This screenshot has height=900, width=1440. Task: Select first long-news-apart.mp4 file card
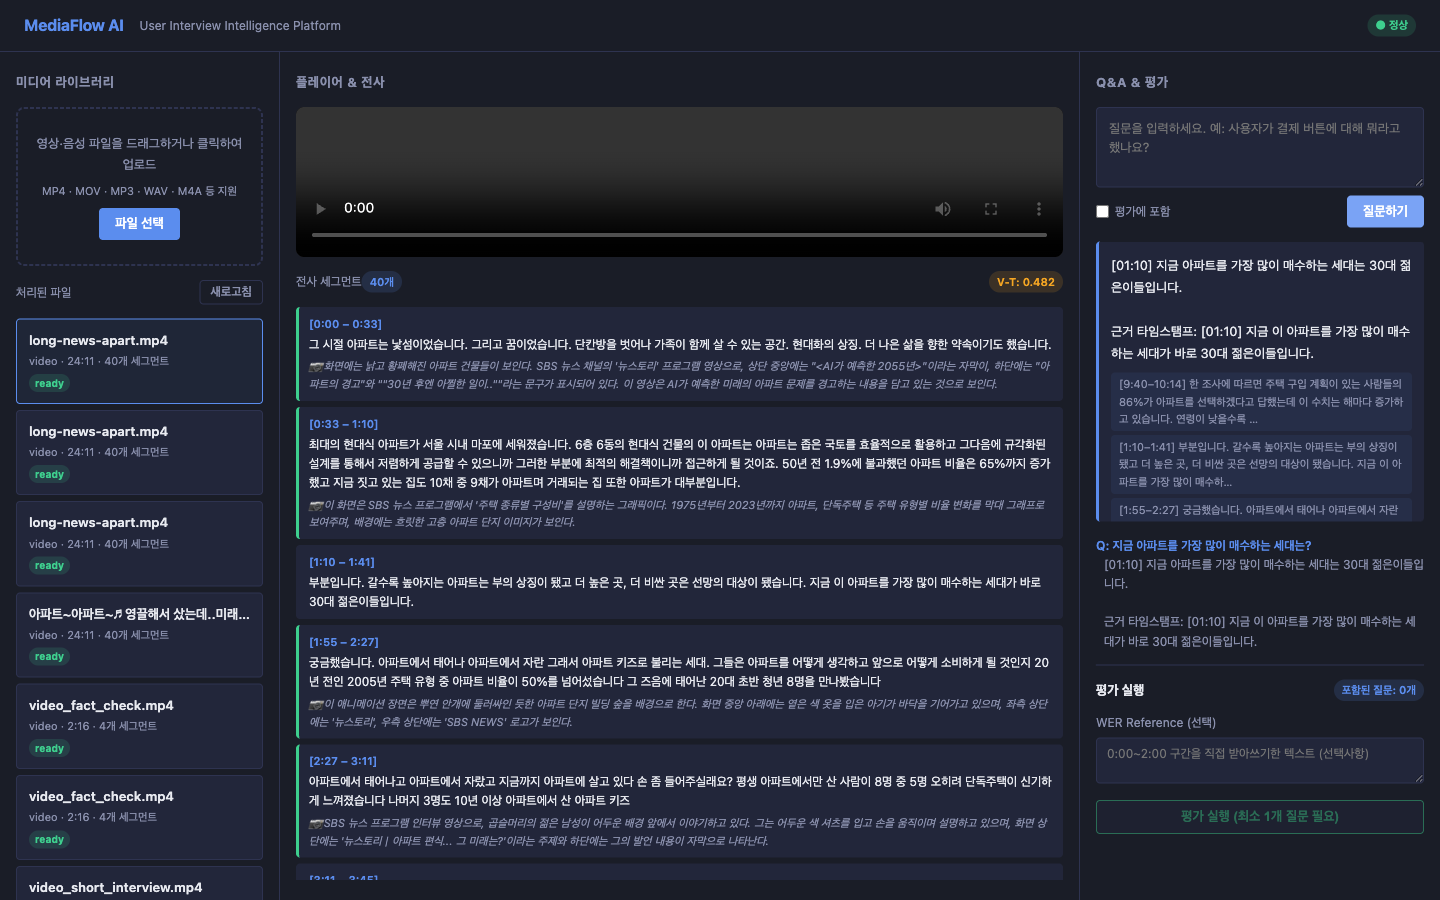pyautogui.click(x=139, y=361)
